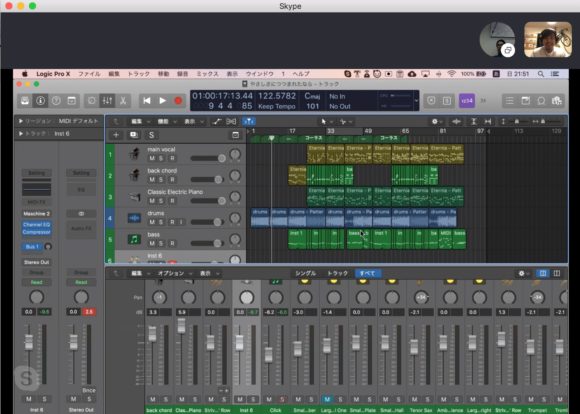The image size is (580, 414).
Task: Open LCD display mode dropdown arrow
Action: click(416, 101)
